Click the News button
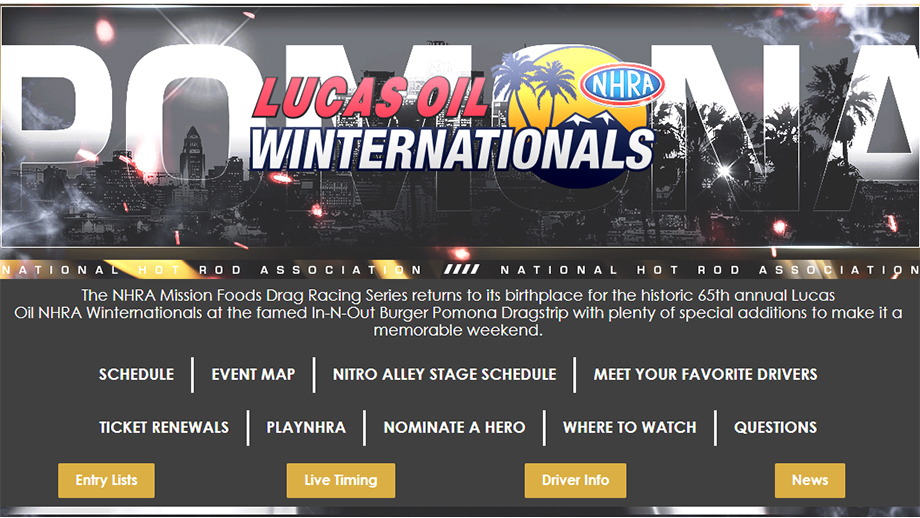Viewport: 920px width, 518px height. coord(810,480)
